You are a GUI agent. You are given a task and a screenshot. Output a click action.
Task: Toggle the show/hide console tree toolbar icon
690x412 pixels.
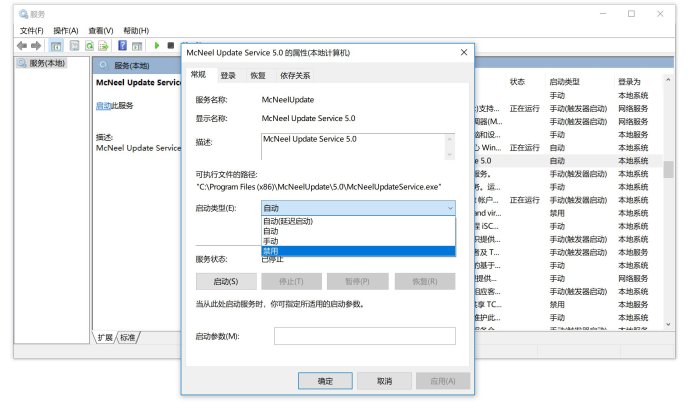(56, 45)
